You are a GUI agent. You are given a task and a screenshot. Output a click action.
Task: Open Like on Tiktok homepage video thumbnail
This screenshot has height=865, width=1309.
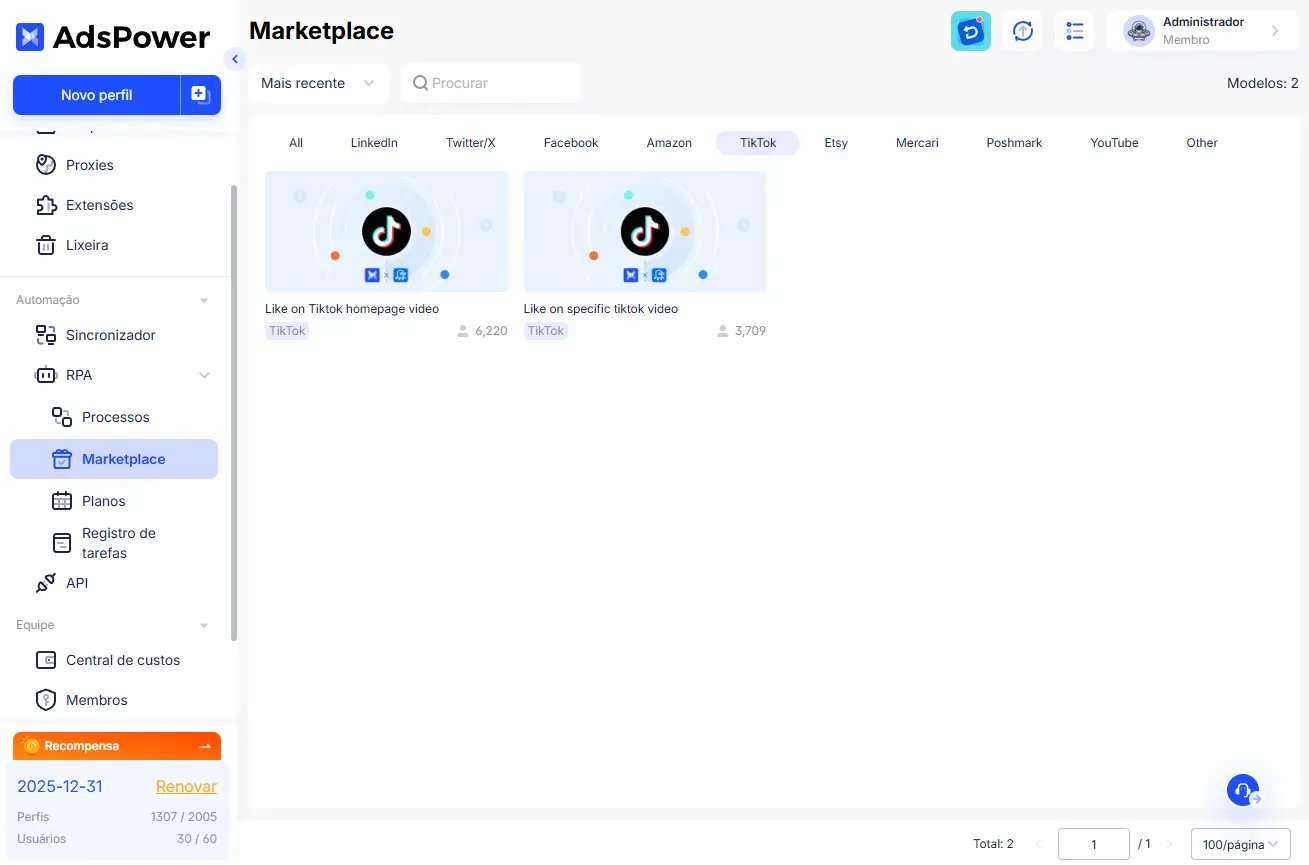[x=386, y=232]
